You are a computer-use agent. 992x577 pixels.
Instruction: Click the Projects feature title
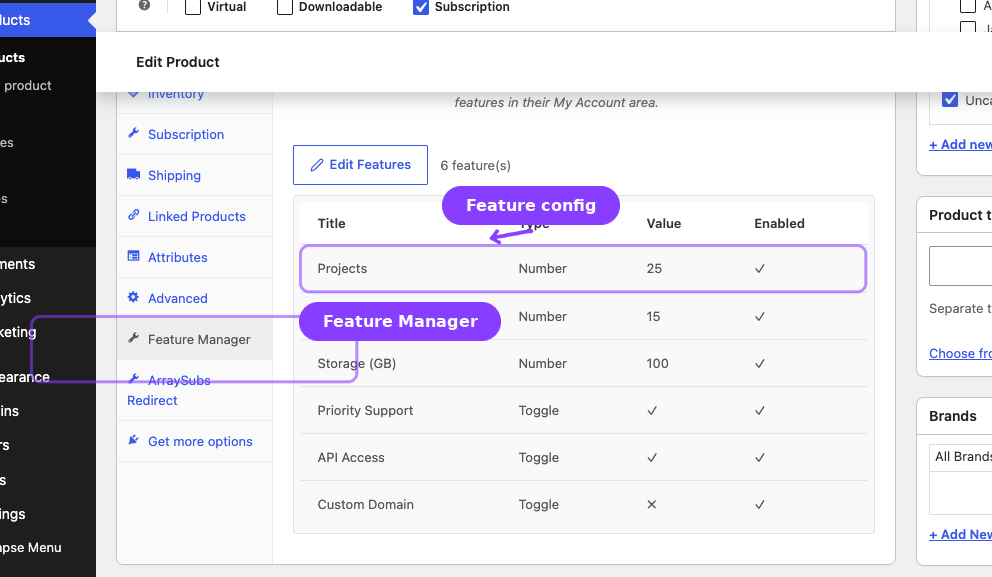pyautogui.click(x=342, y=268)
